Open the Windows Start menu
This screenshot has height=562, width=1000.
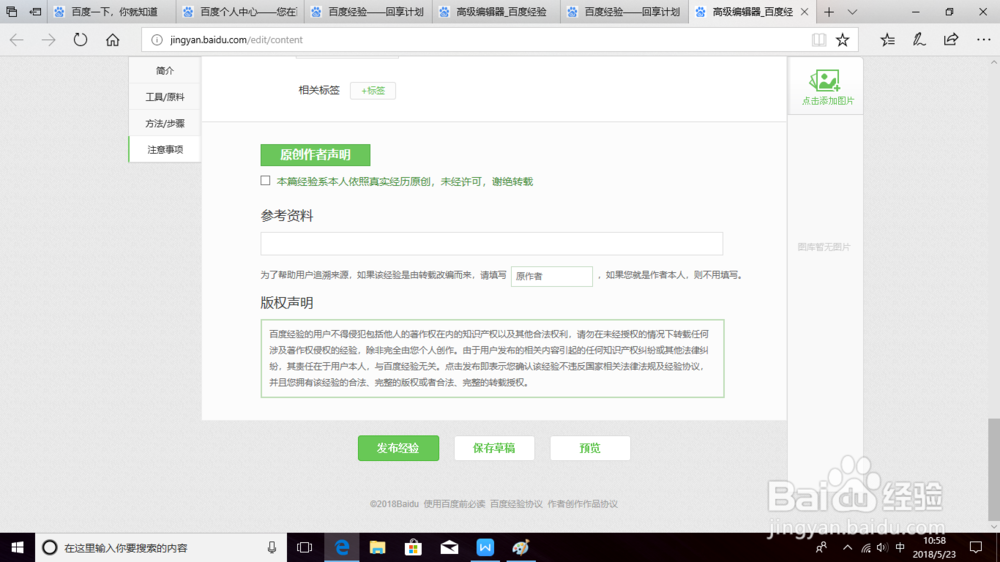pyautogui.click(x=17, y=547)
